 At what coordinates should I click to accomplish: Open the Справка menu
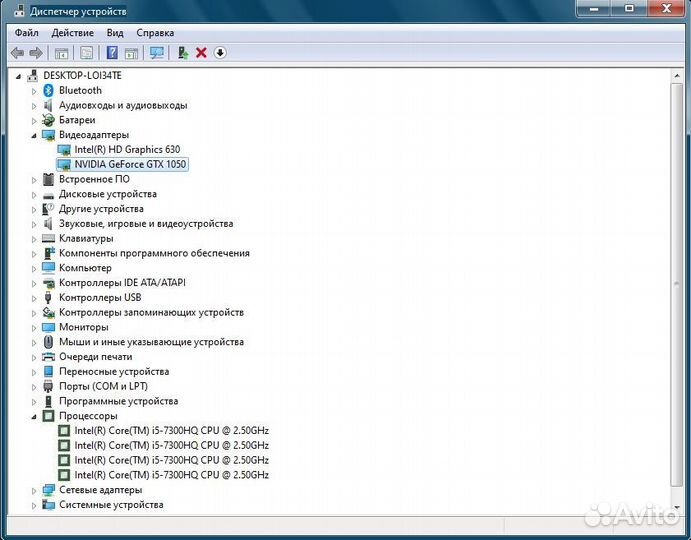(x=154, y=32)
